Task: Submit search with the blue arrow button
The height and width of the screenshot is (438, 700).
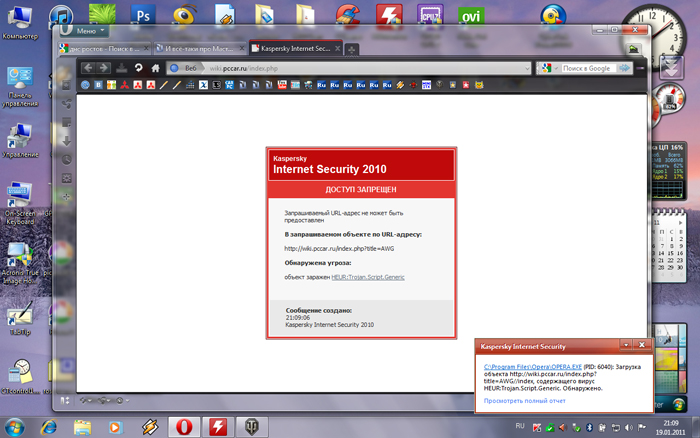Action: (x=625, y=68)
